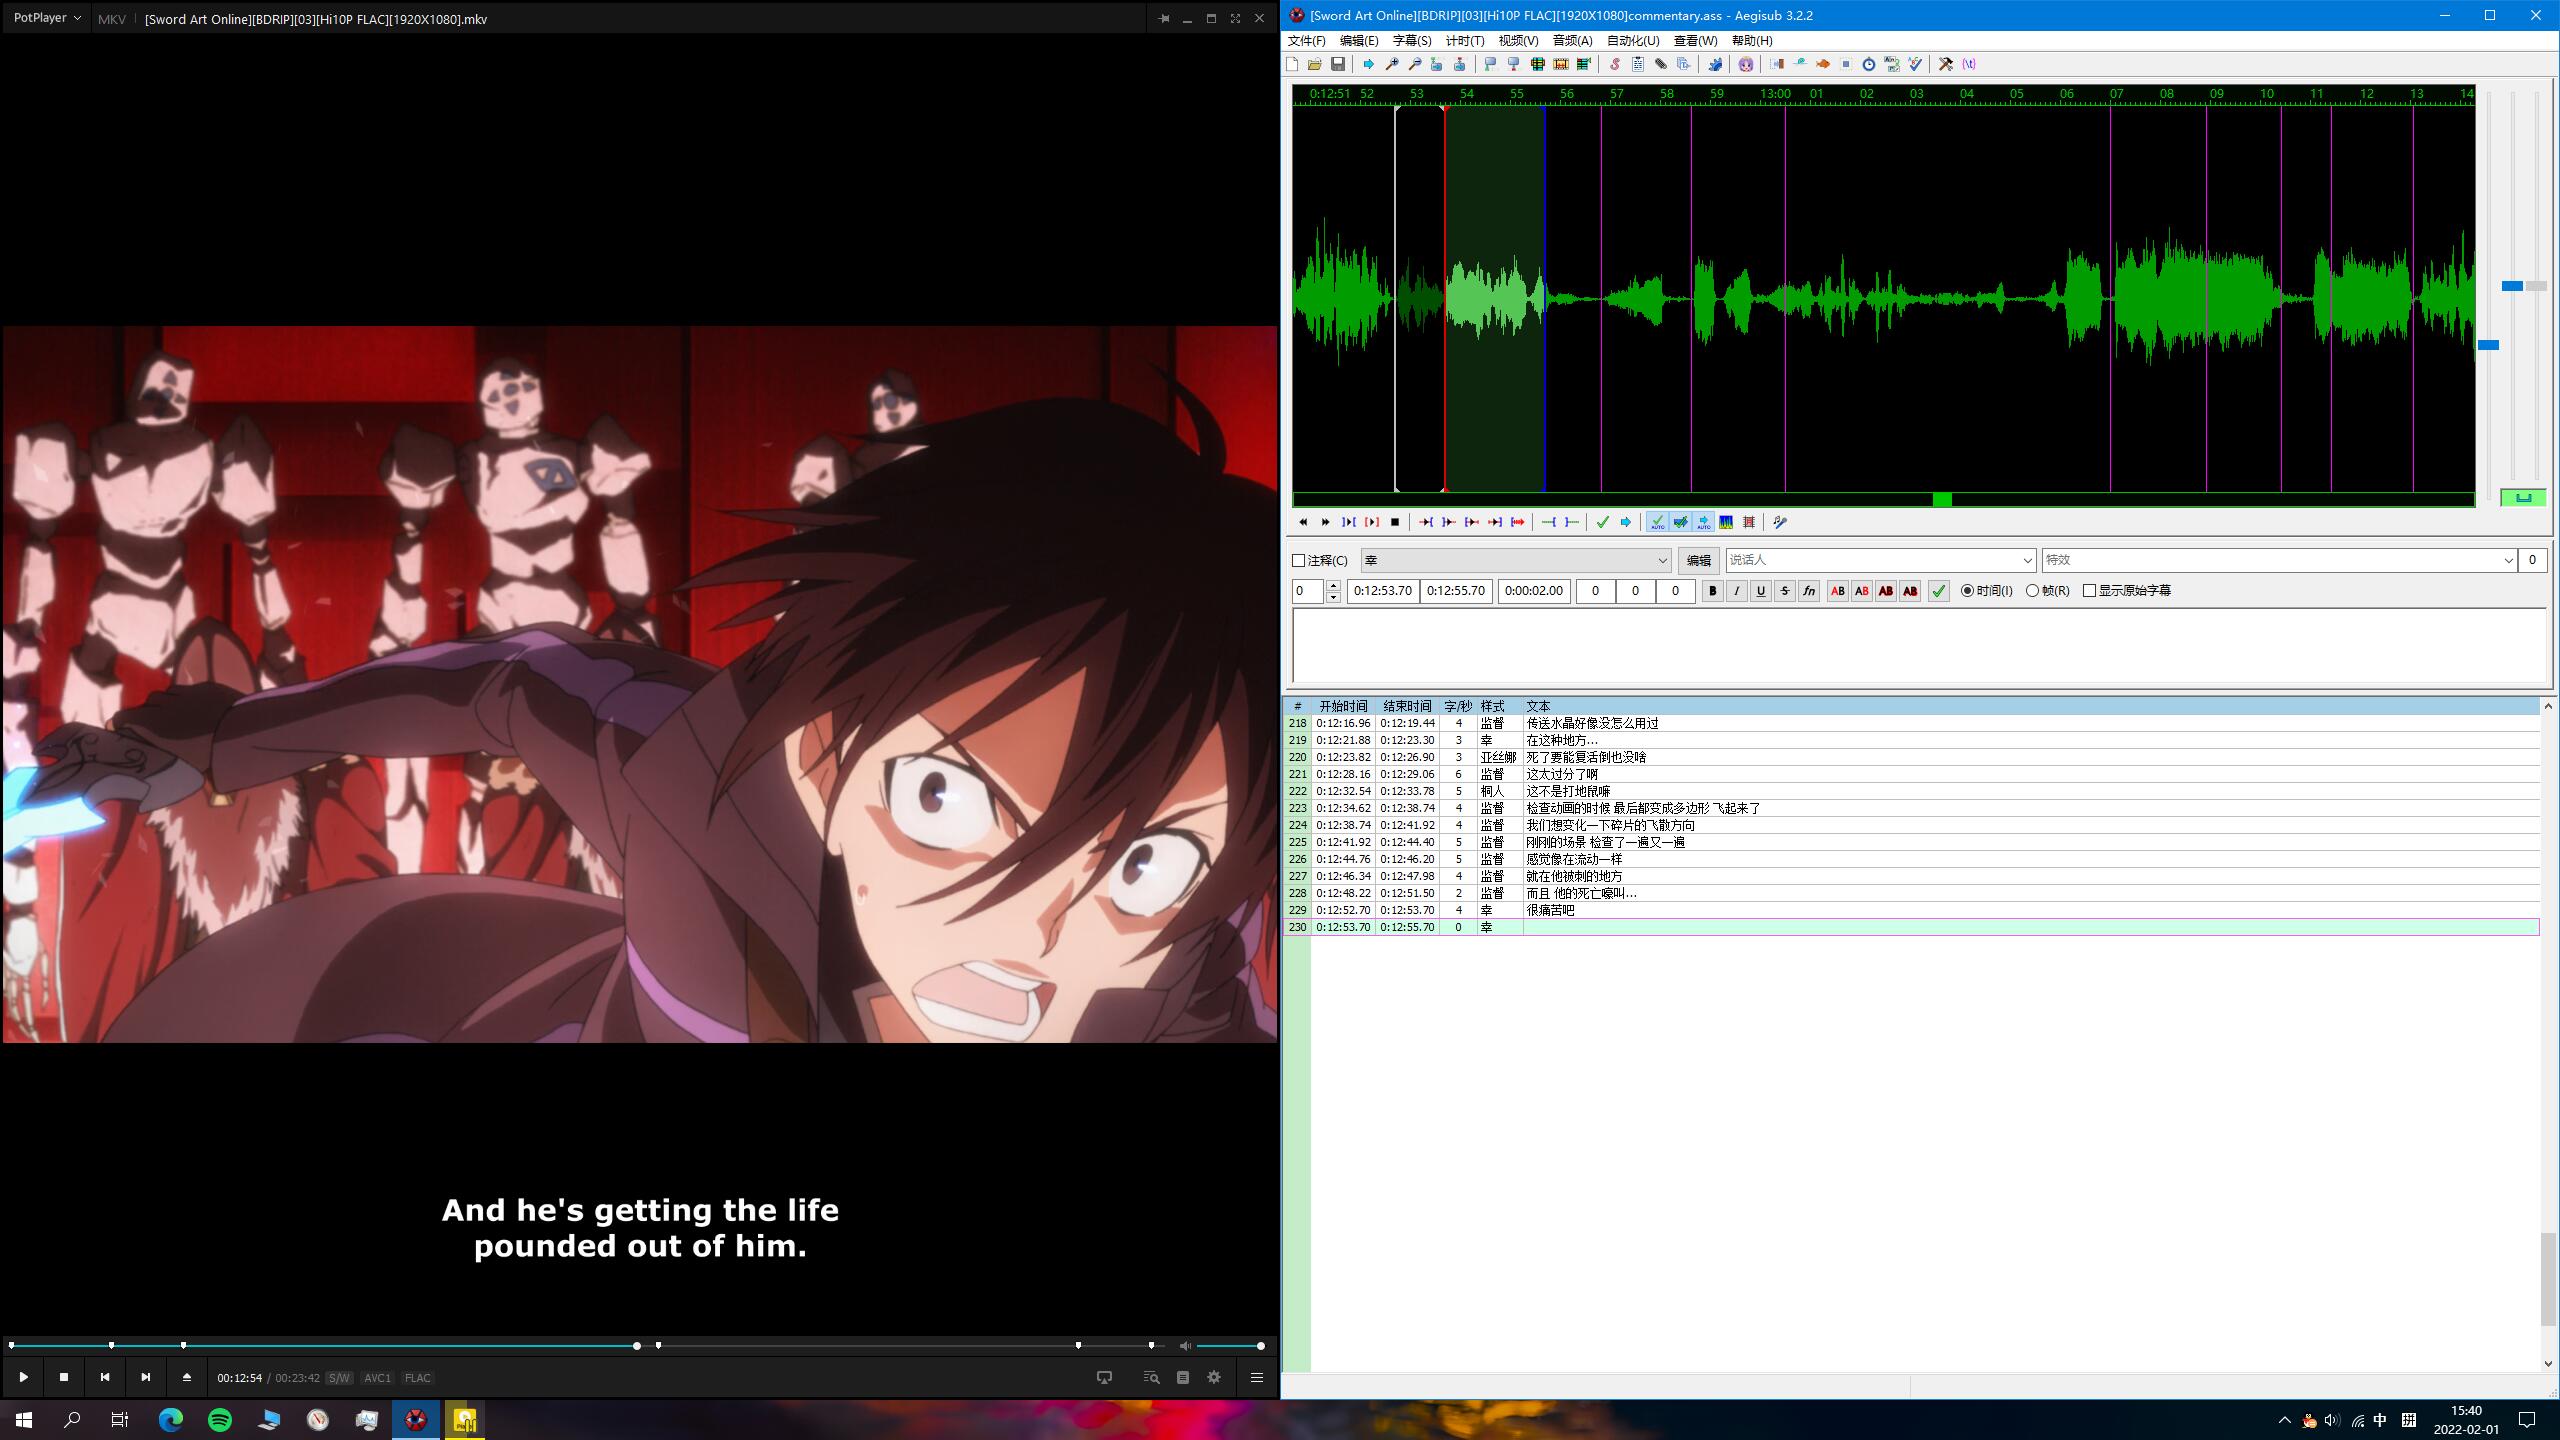The width and height of the screenshot is (2560, 1440).
Task: Open the Fonts Collector icon
Action: pos(1684,64)
